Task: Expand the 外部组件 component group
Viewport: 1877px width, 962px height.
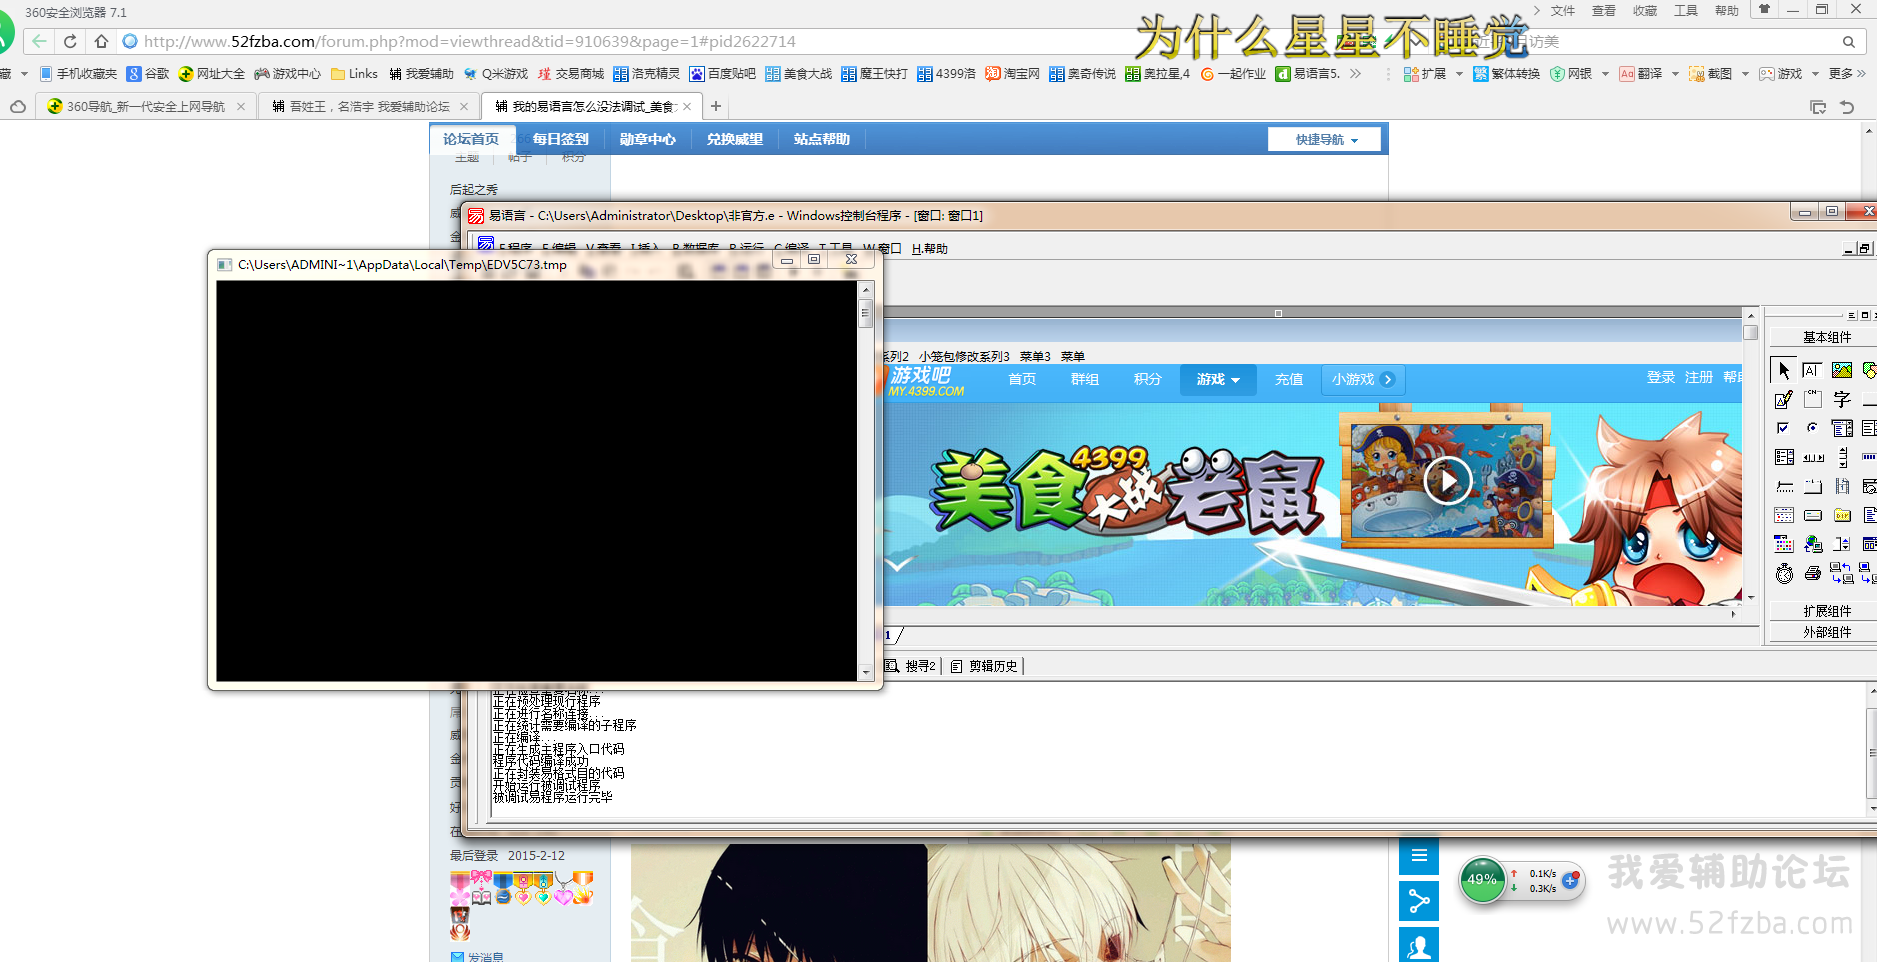Action: pos(1826,632)
